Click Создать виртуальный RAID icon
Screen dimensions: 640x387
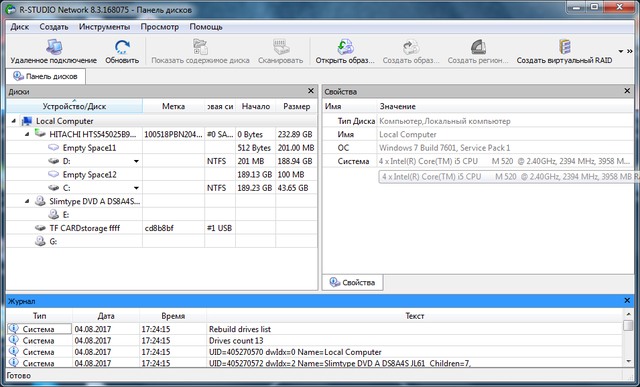564,47
